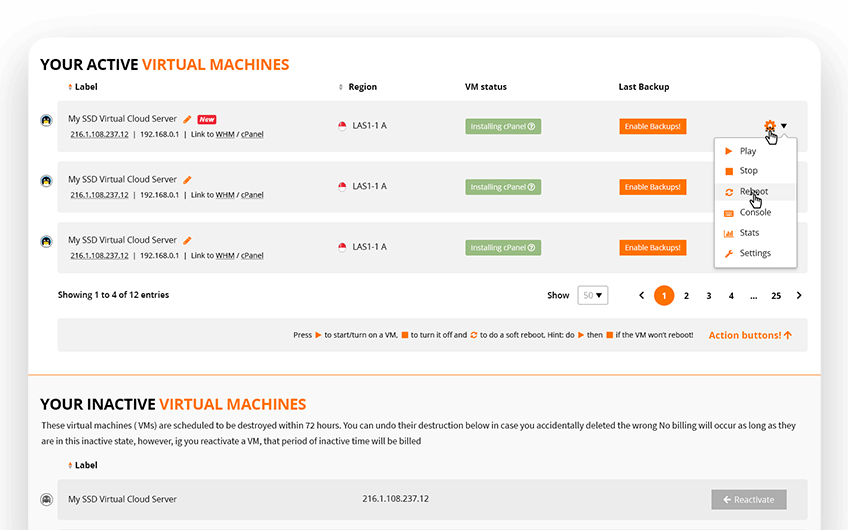Image resolution: width=848 pixels, height=530 pixels.
Task: Click the Linux icon of the New-tagged server row
Action: pos(47,120)
